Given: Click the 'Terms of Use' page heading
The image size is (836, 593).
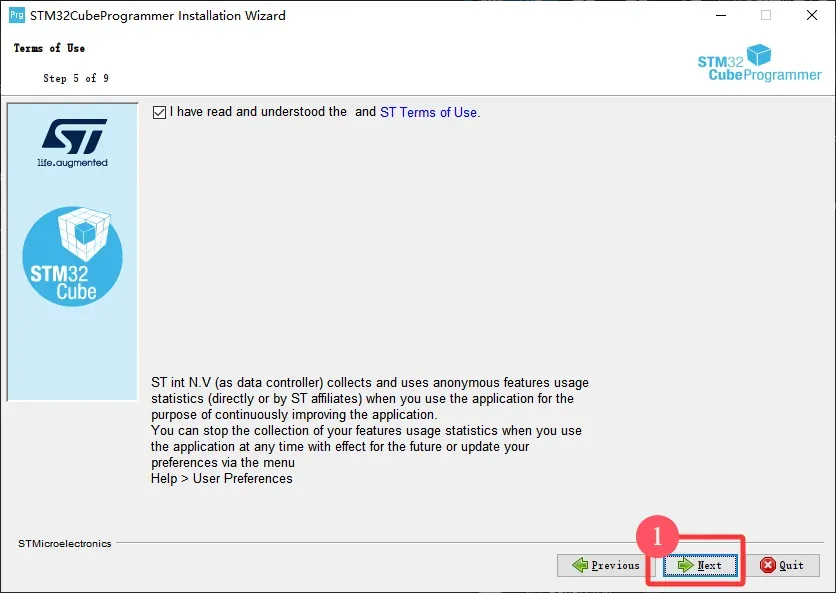Looking at the screenshot, I should pos(49,48).
